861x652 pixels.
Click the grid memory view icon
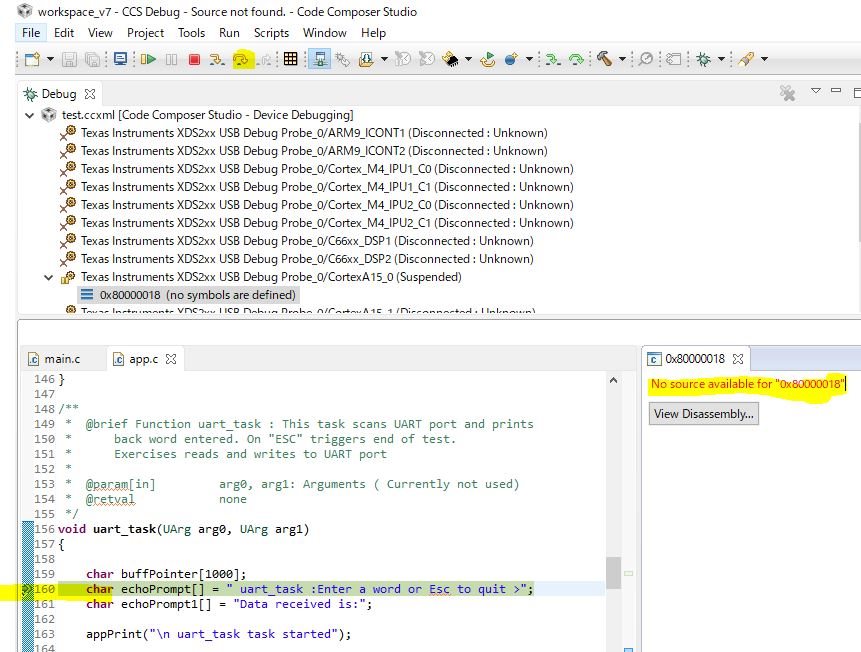click(x=290, y=59)
